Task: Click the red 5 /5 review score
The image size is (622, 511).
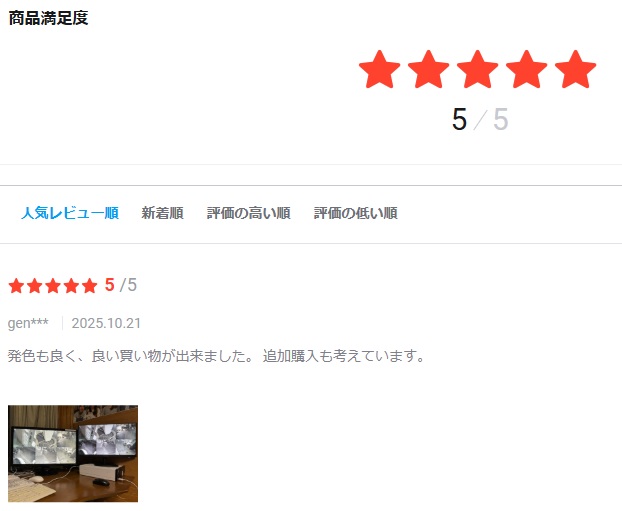Action: 121,285
